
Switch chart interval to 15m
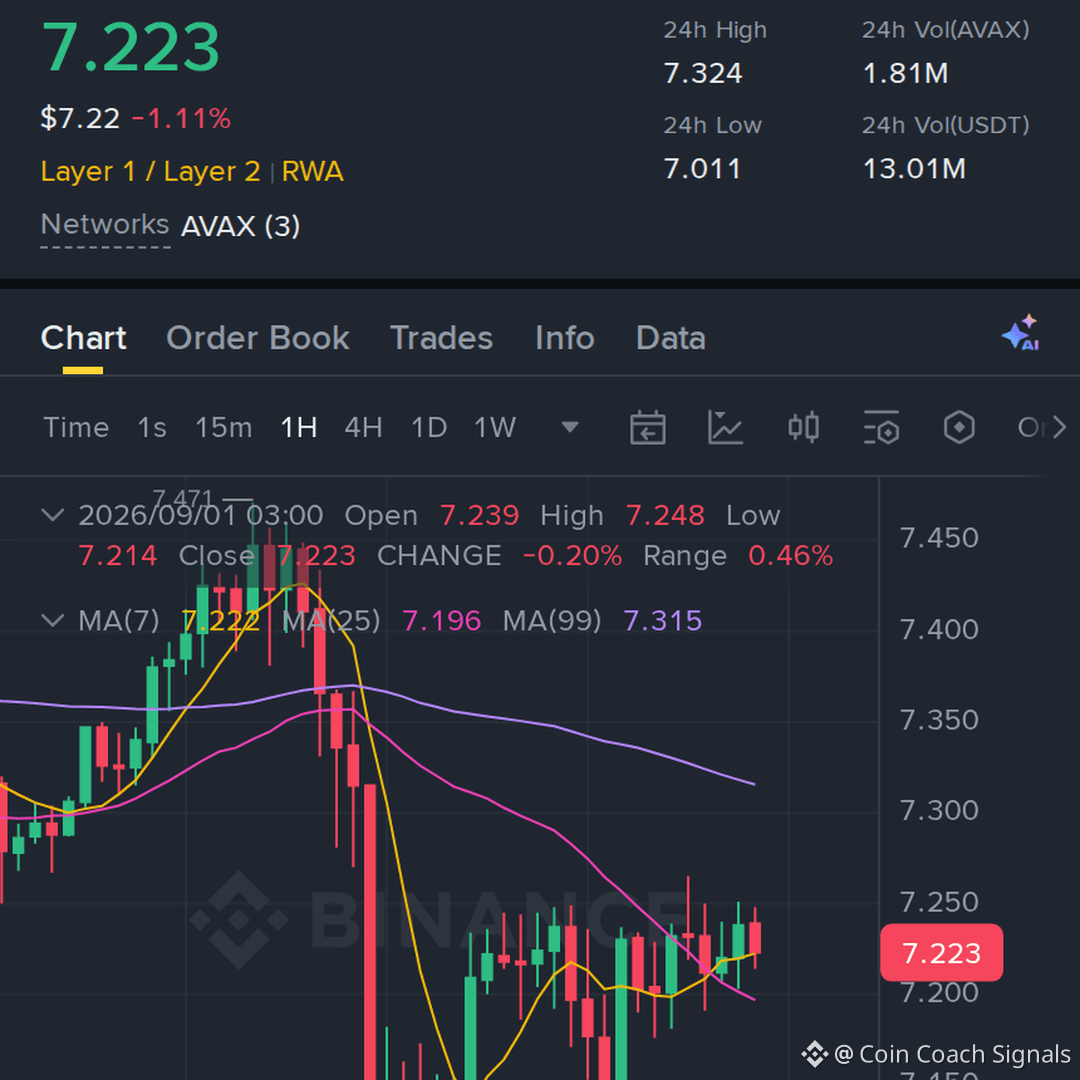pos(223,428)
